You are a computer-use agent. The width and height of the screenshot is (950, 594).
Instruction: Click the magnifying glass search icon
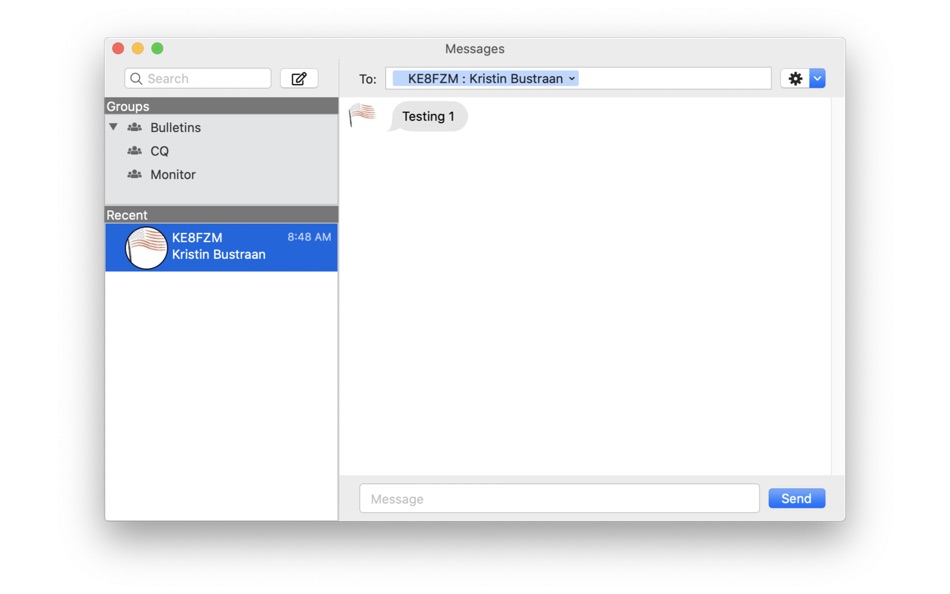pos(137,78)
